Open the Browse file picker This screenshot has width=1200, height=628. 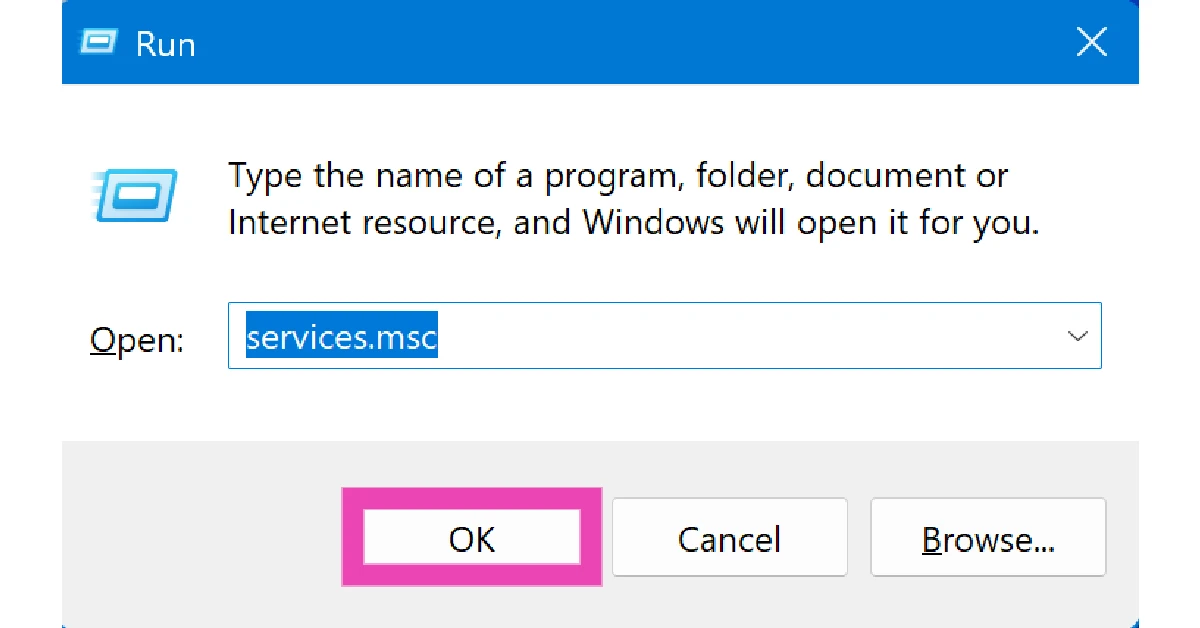tap(988, 537)
